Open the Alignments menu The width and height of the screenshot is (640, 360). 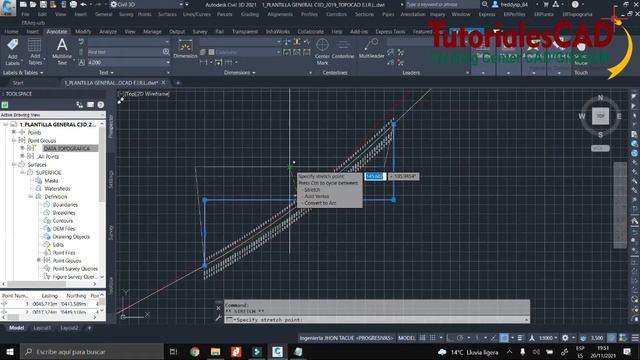pyautogui.click(x=280, y=14)
